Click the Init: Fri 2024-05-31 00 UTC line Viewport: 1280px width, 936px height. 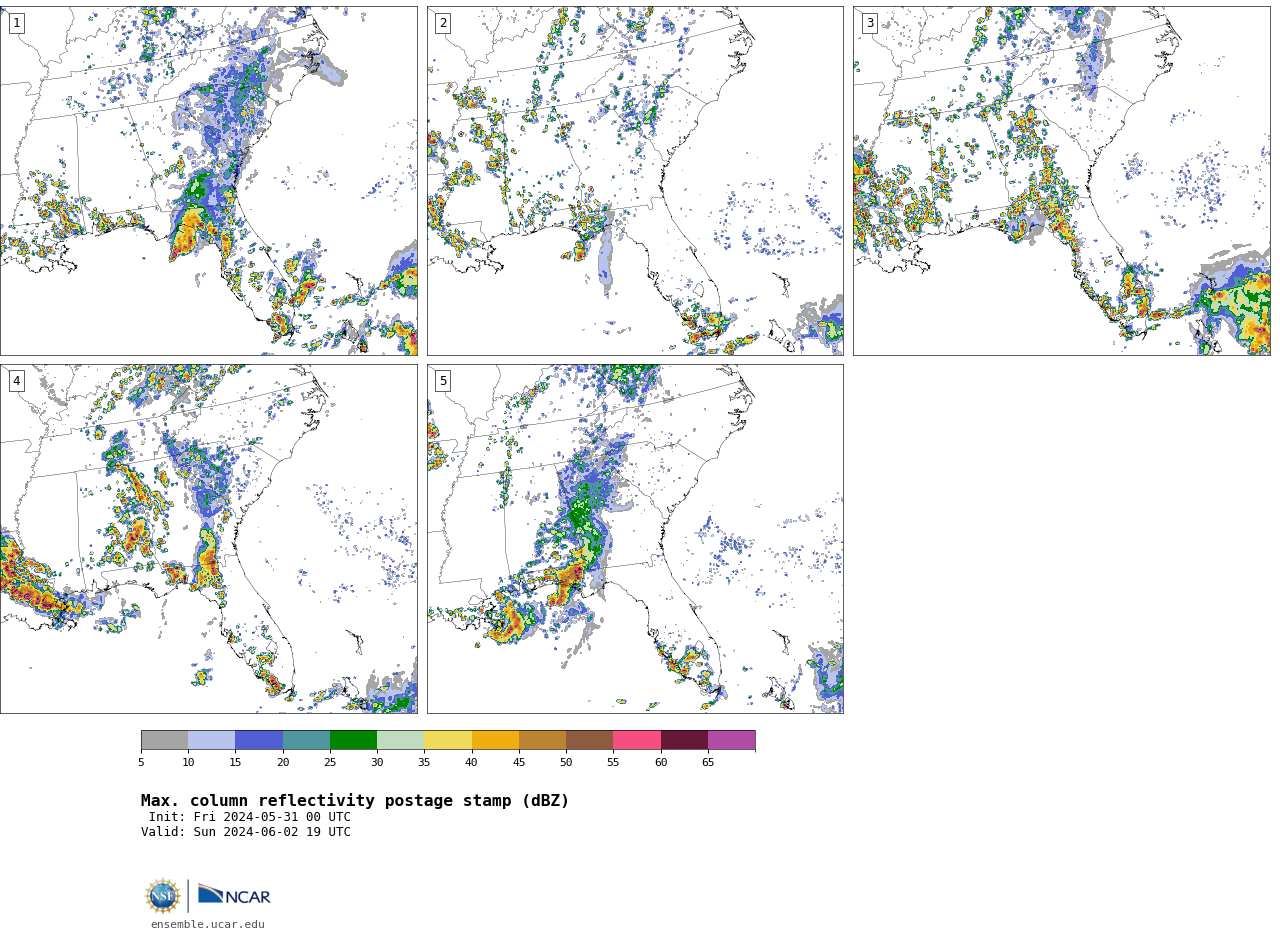click(x=250, y=817)
